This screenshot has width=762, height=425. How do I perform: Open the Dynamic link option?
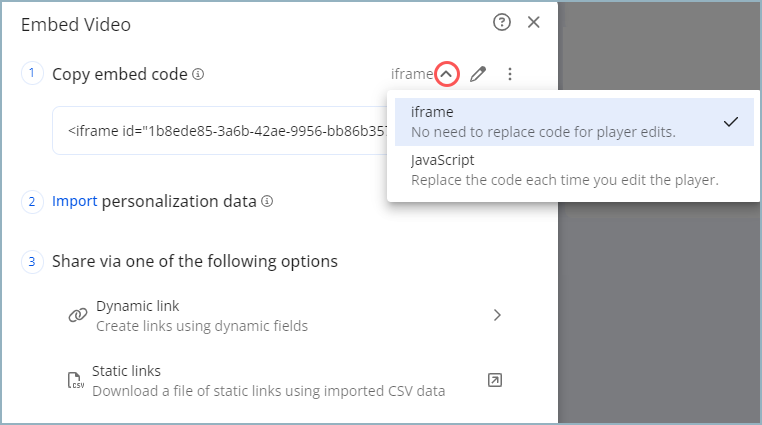[x=285, y=316]
